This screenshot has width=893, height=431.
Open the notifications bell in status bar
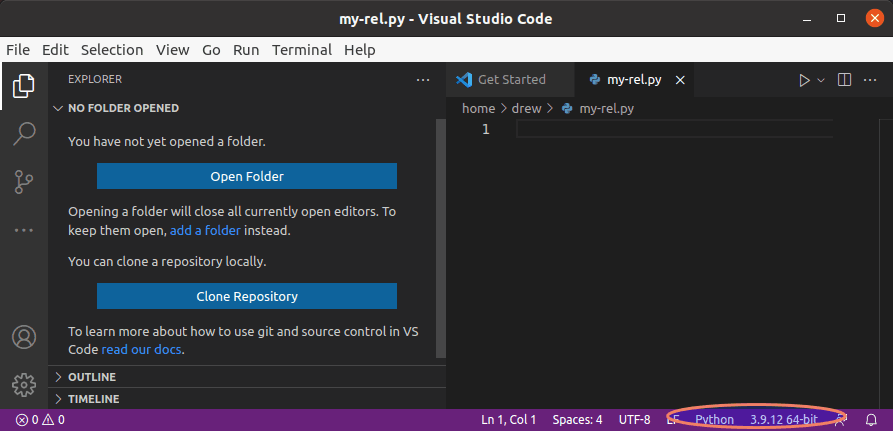[x=871, y=420]
